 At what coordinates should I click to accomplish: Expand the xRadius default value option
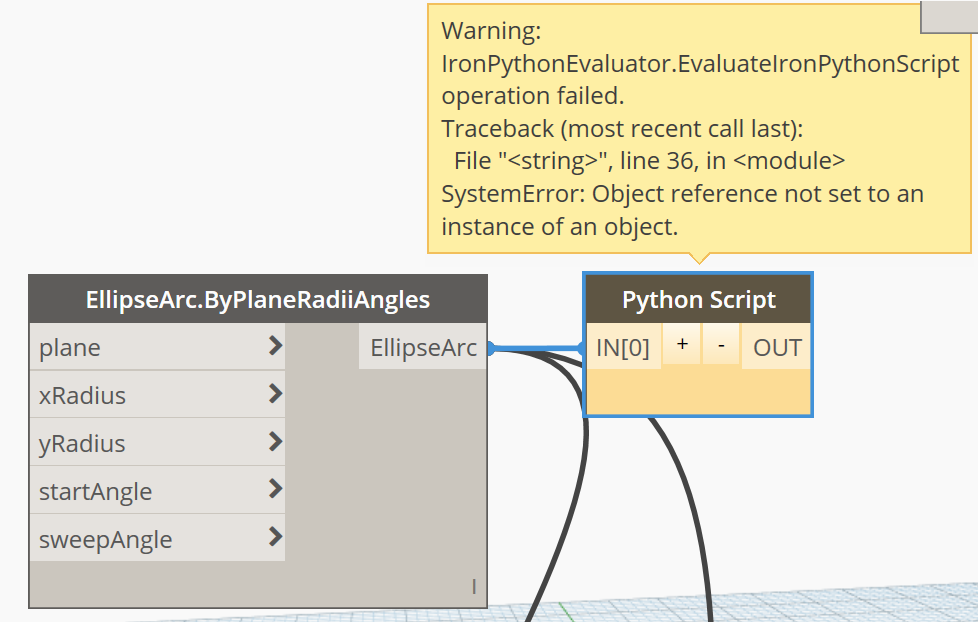274,395
